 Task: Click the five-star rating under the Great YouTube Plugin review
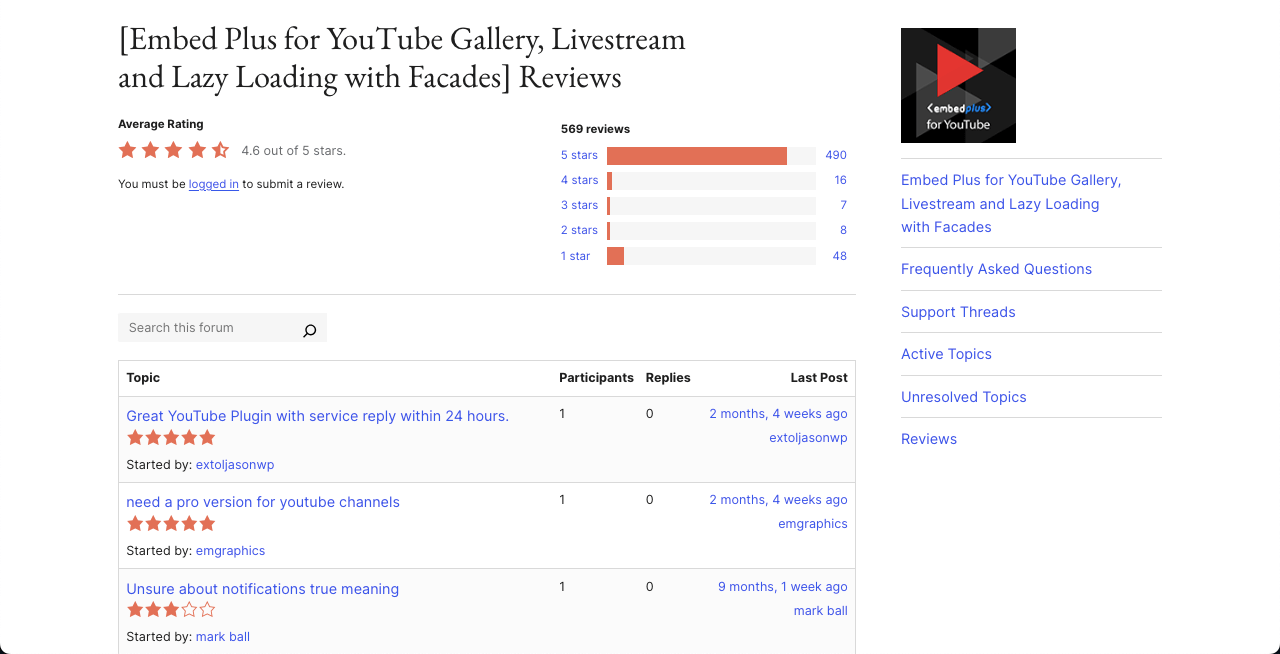(x=171, y=437)
